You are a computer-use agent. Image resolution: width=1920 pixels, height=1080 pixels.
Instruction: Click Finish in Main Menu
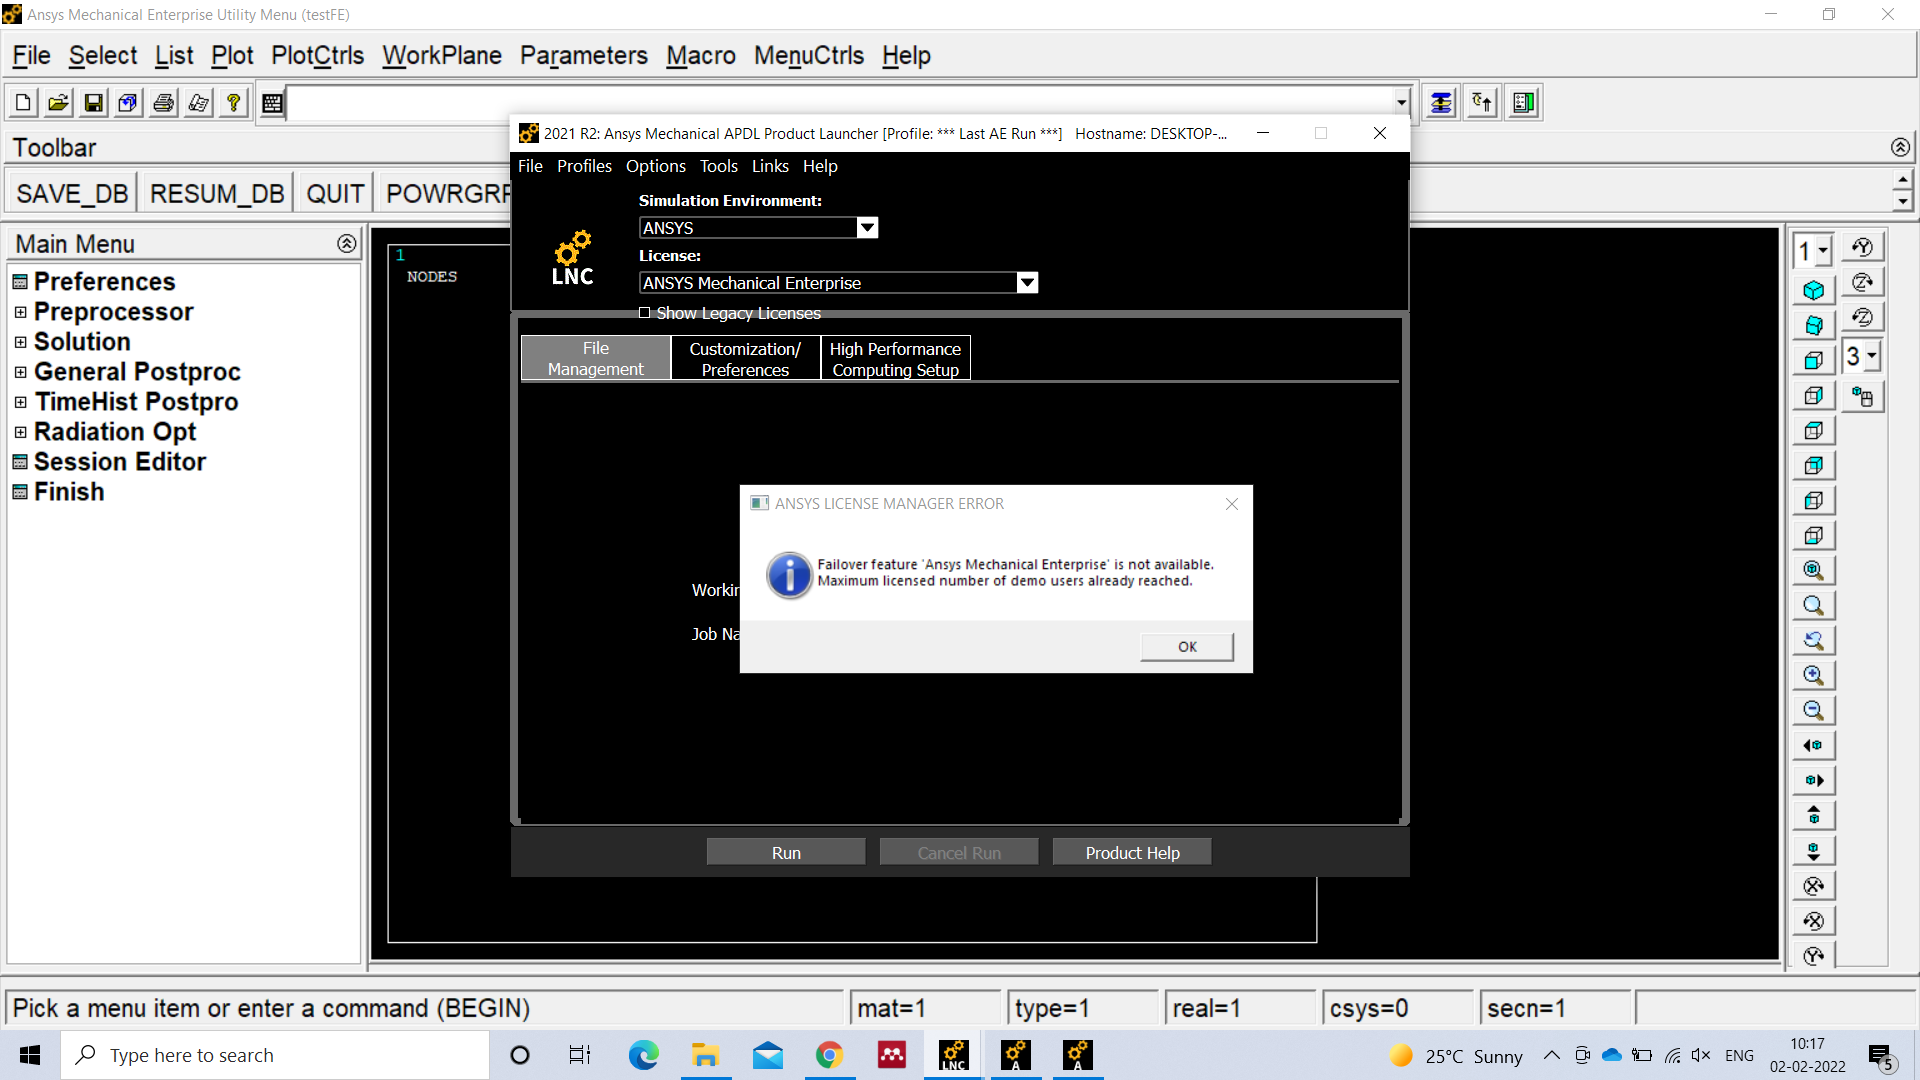point(69,492)
